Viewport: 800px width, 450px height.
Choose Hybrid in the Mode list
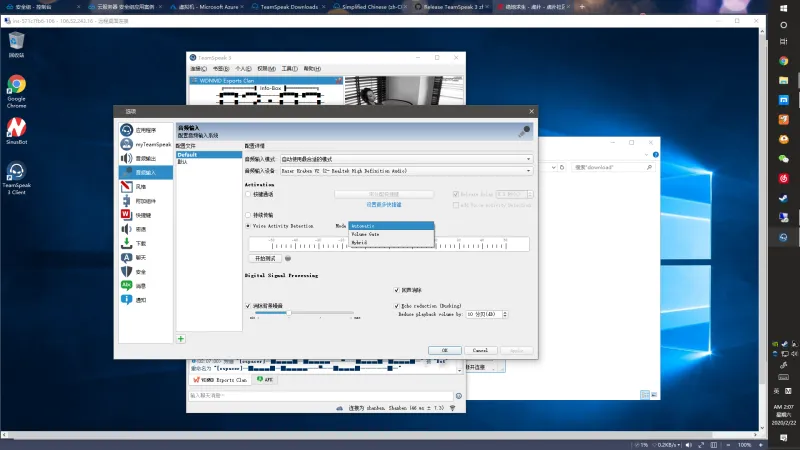coord(391,242)
